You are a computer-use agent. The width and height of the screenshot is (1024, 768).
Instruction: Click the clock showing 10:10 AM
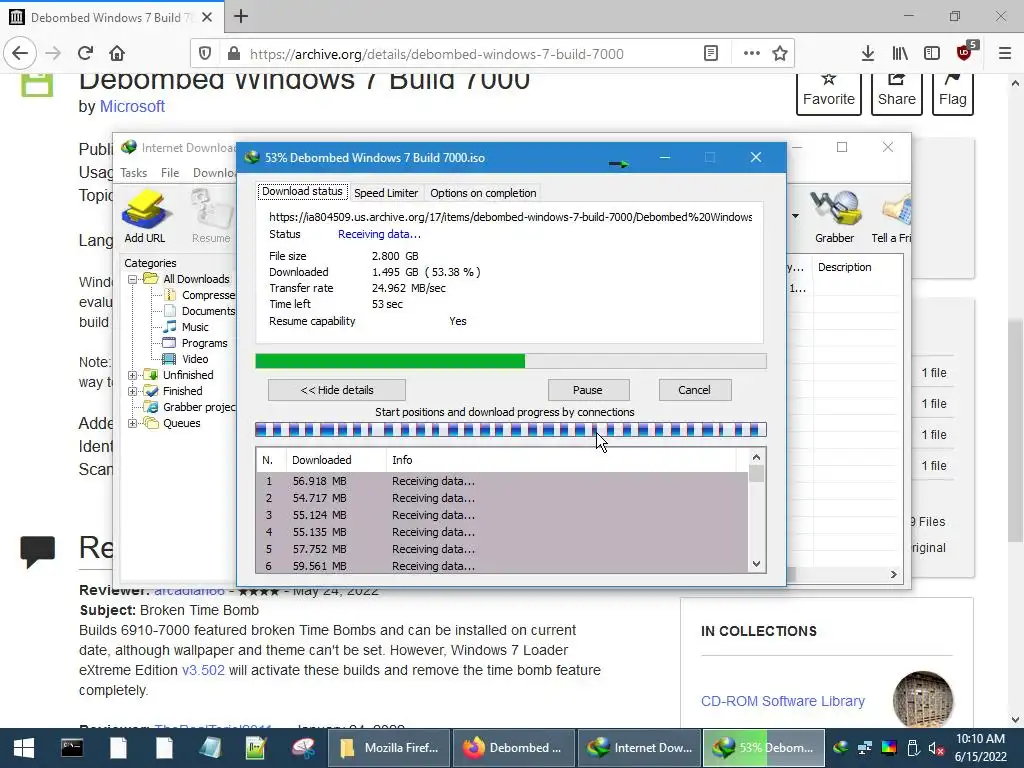pyautogui.click(x=980, y=739)
